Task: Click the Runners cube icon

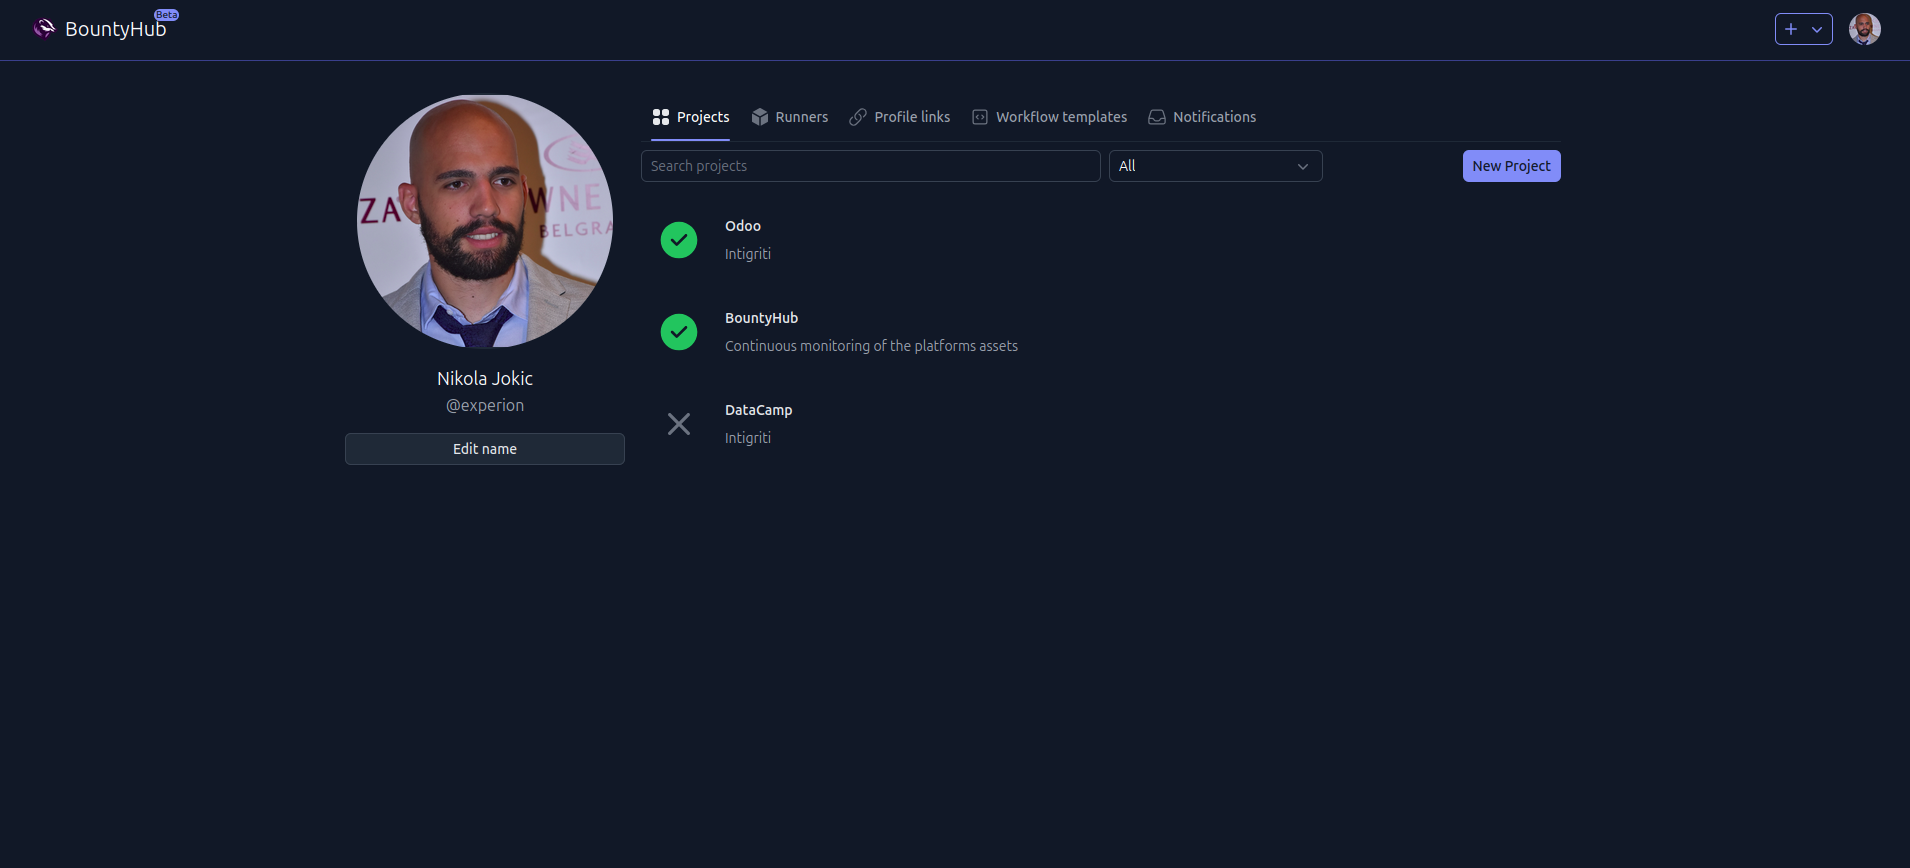Action: [x=760, y=117]
